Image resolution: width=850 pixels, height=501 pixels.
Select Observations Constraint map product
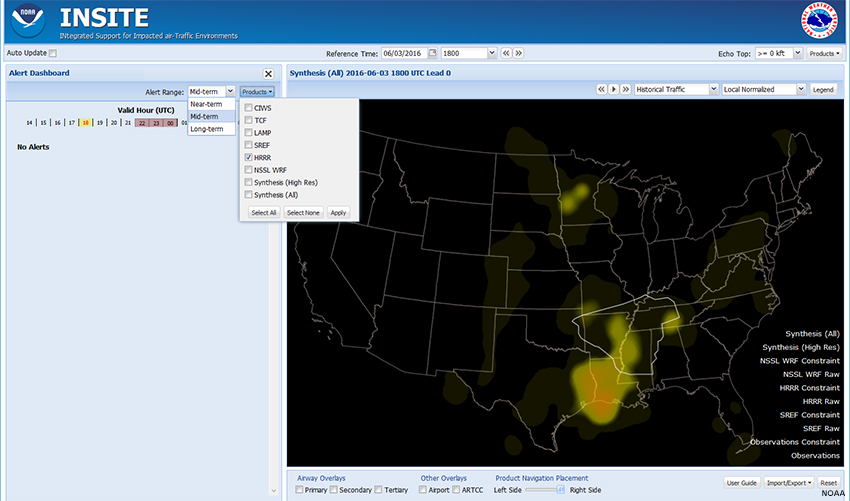pyautogui.click(x=795, y=442)
